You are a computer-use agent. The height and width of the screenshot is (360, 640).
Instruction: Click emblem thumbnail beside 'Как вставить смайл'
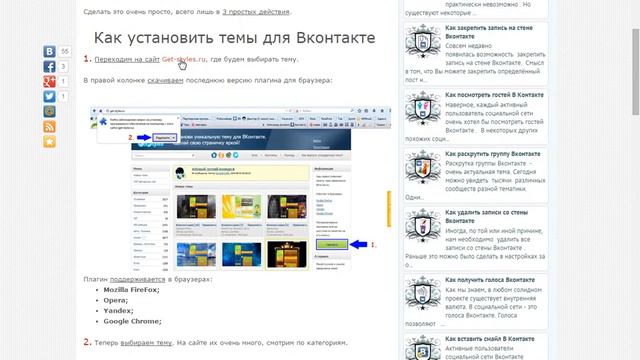(423, 348)
